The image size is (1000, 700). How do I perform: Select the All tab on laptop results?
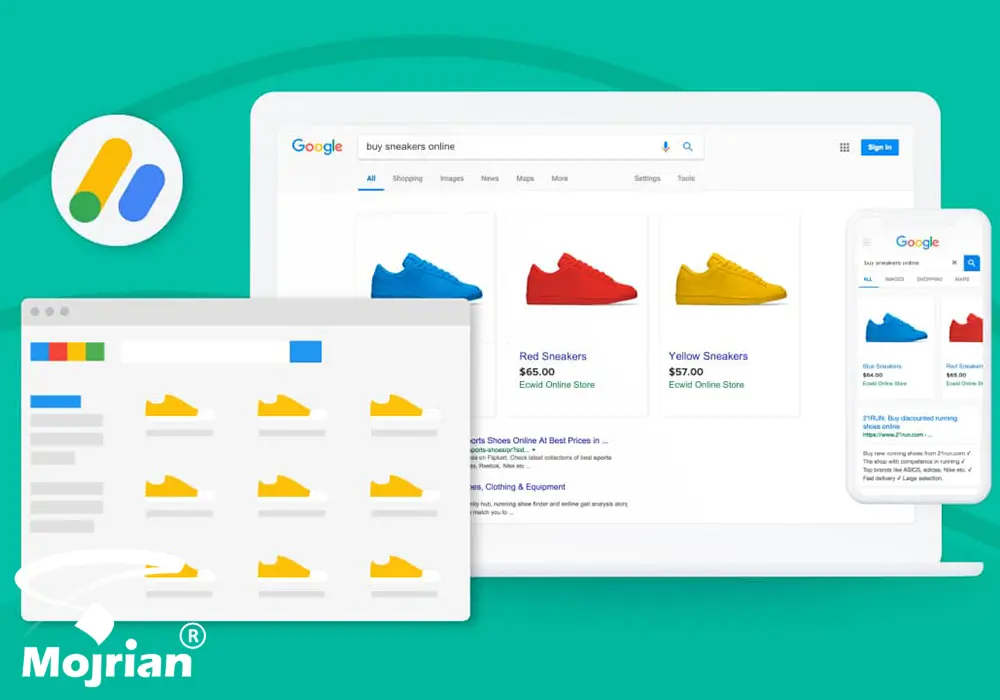coord(371,179)
